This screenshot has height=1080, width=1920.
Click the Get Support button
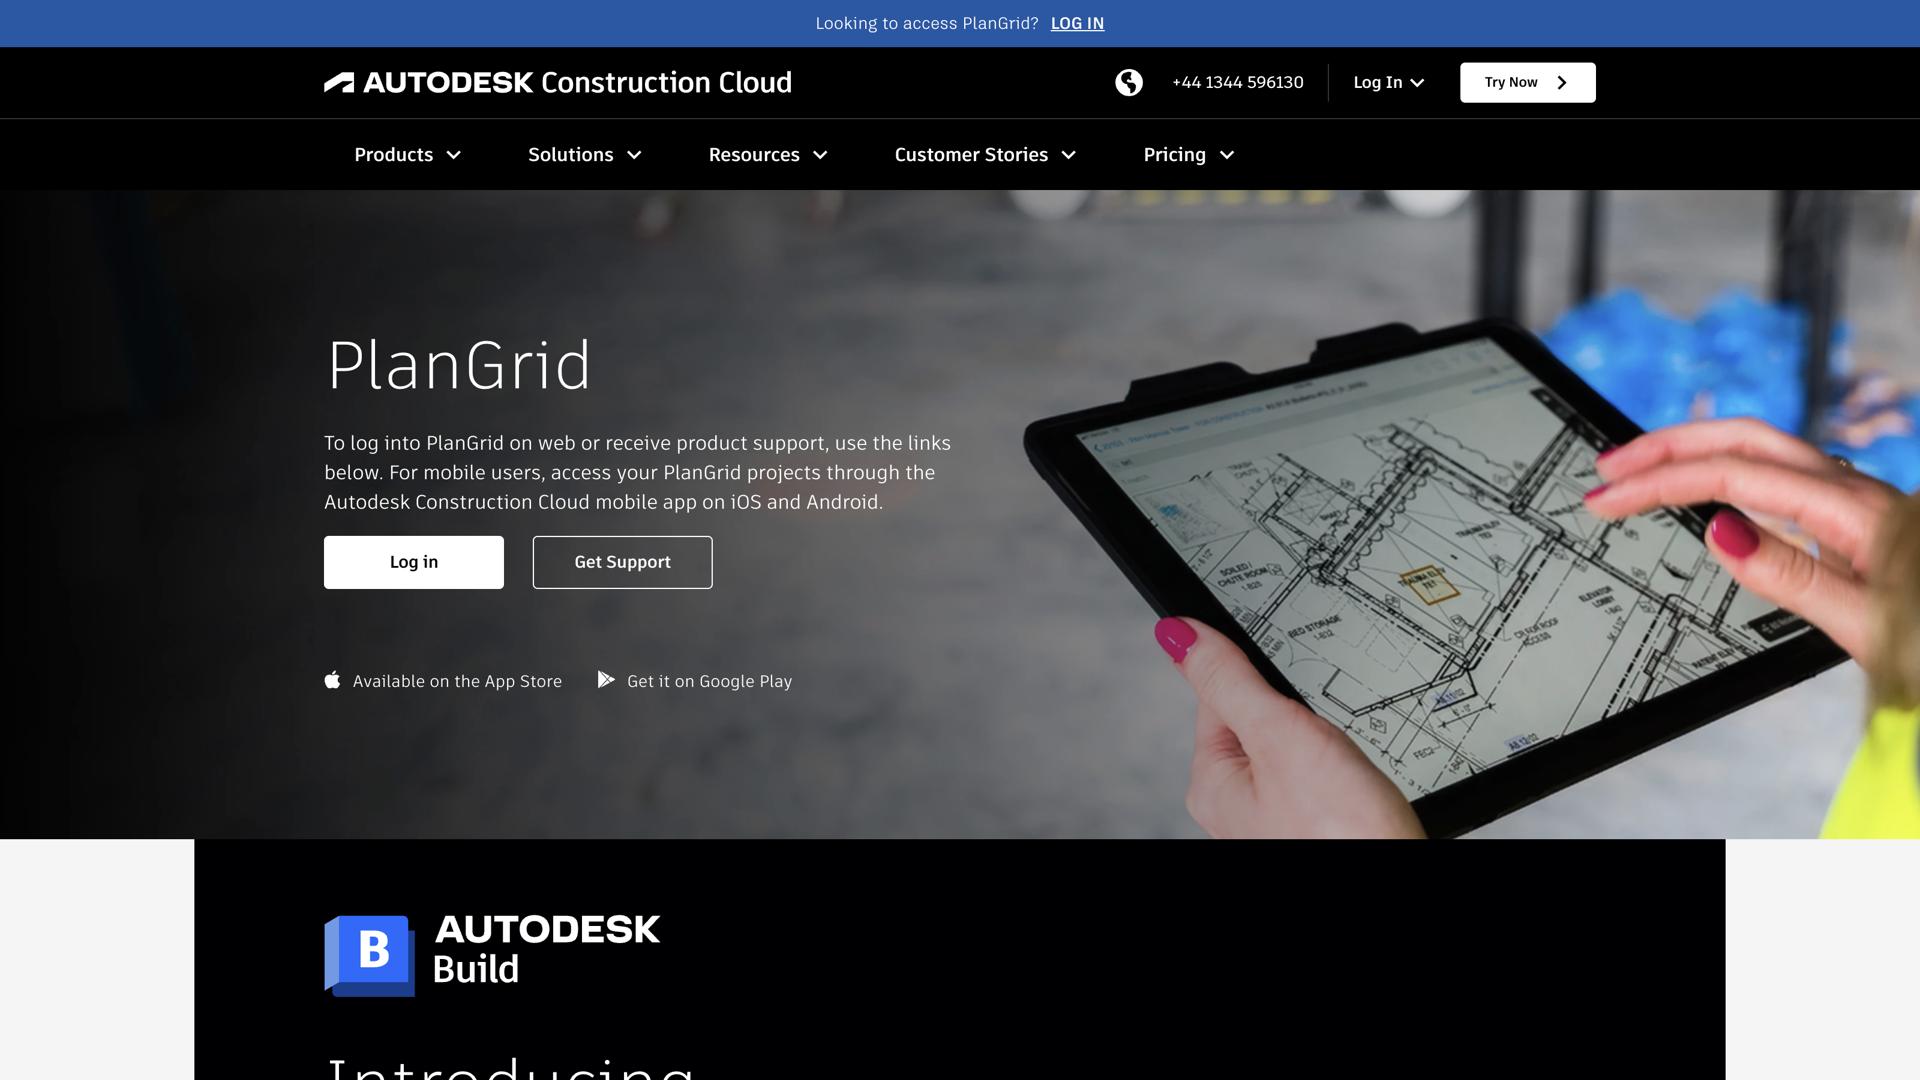pos(622,562)
